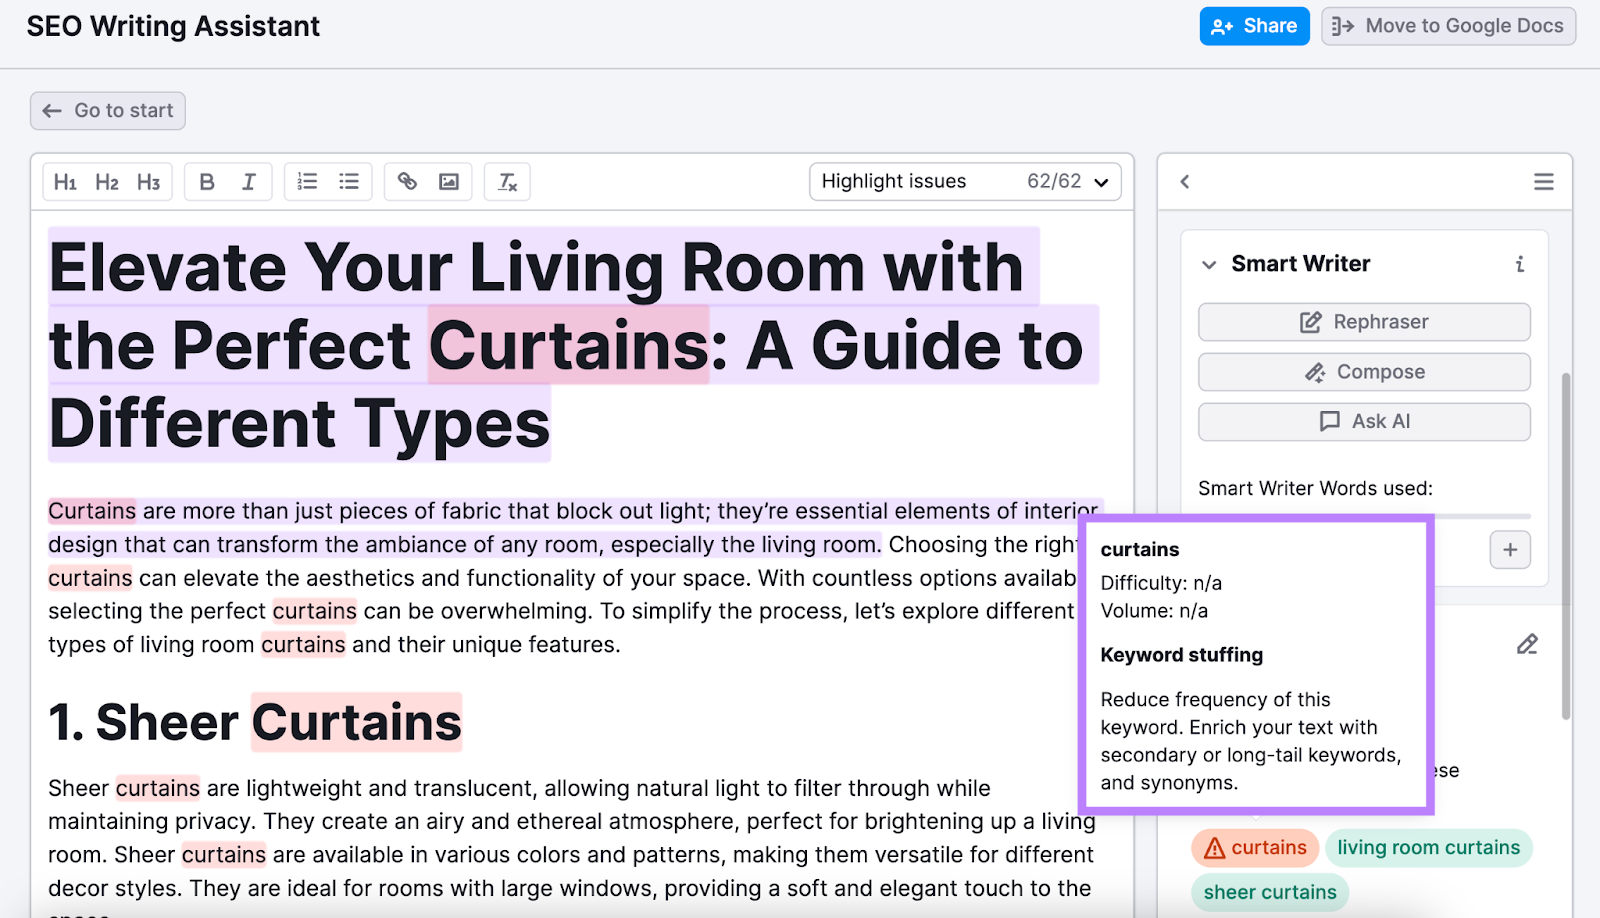Toggle bold formatting

(207, 181)
